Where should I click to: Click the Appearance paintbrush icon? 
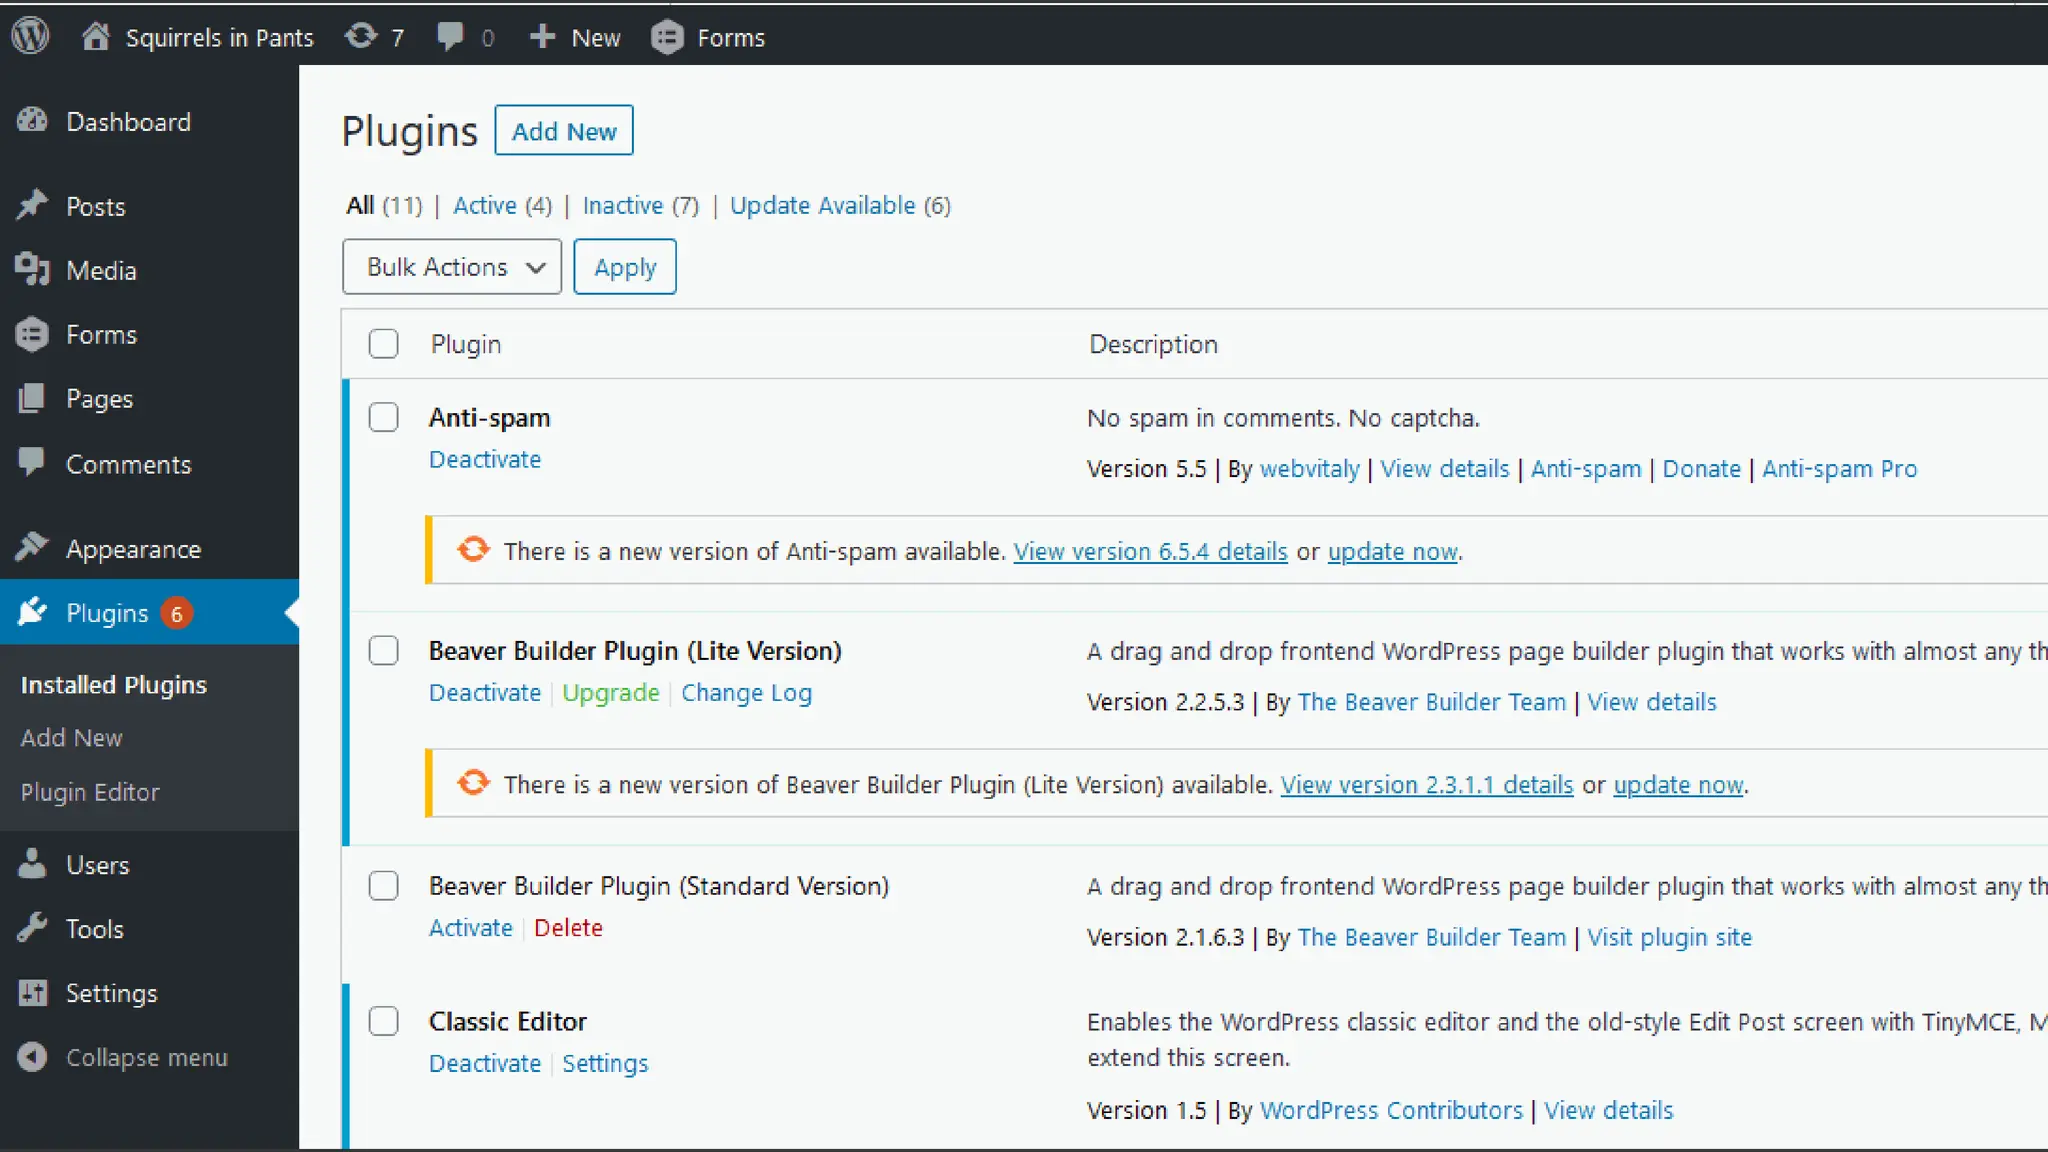(x=32, y=548)
